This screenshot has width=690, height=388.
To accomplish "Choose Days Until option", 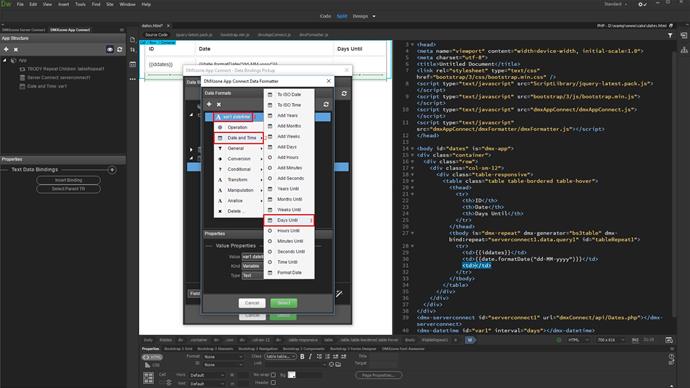I will [289, 220].
